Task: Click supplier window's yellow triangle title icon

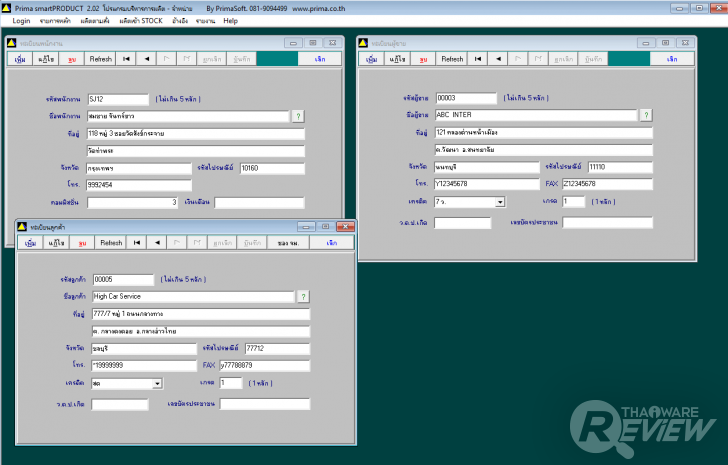Action: (x=363, y=43)
